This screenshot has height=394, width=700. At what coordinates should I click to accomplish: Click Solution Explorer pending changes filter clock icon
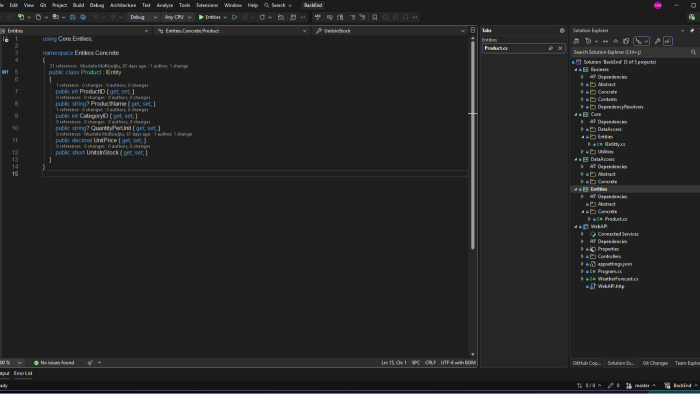588,41
